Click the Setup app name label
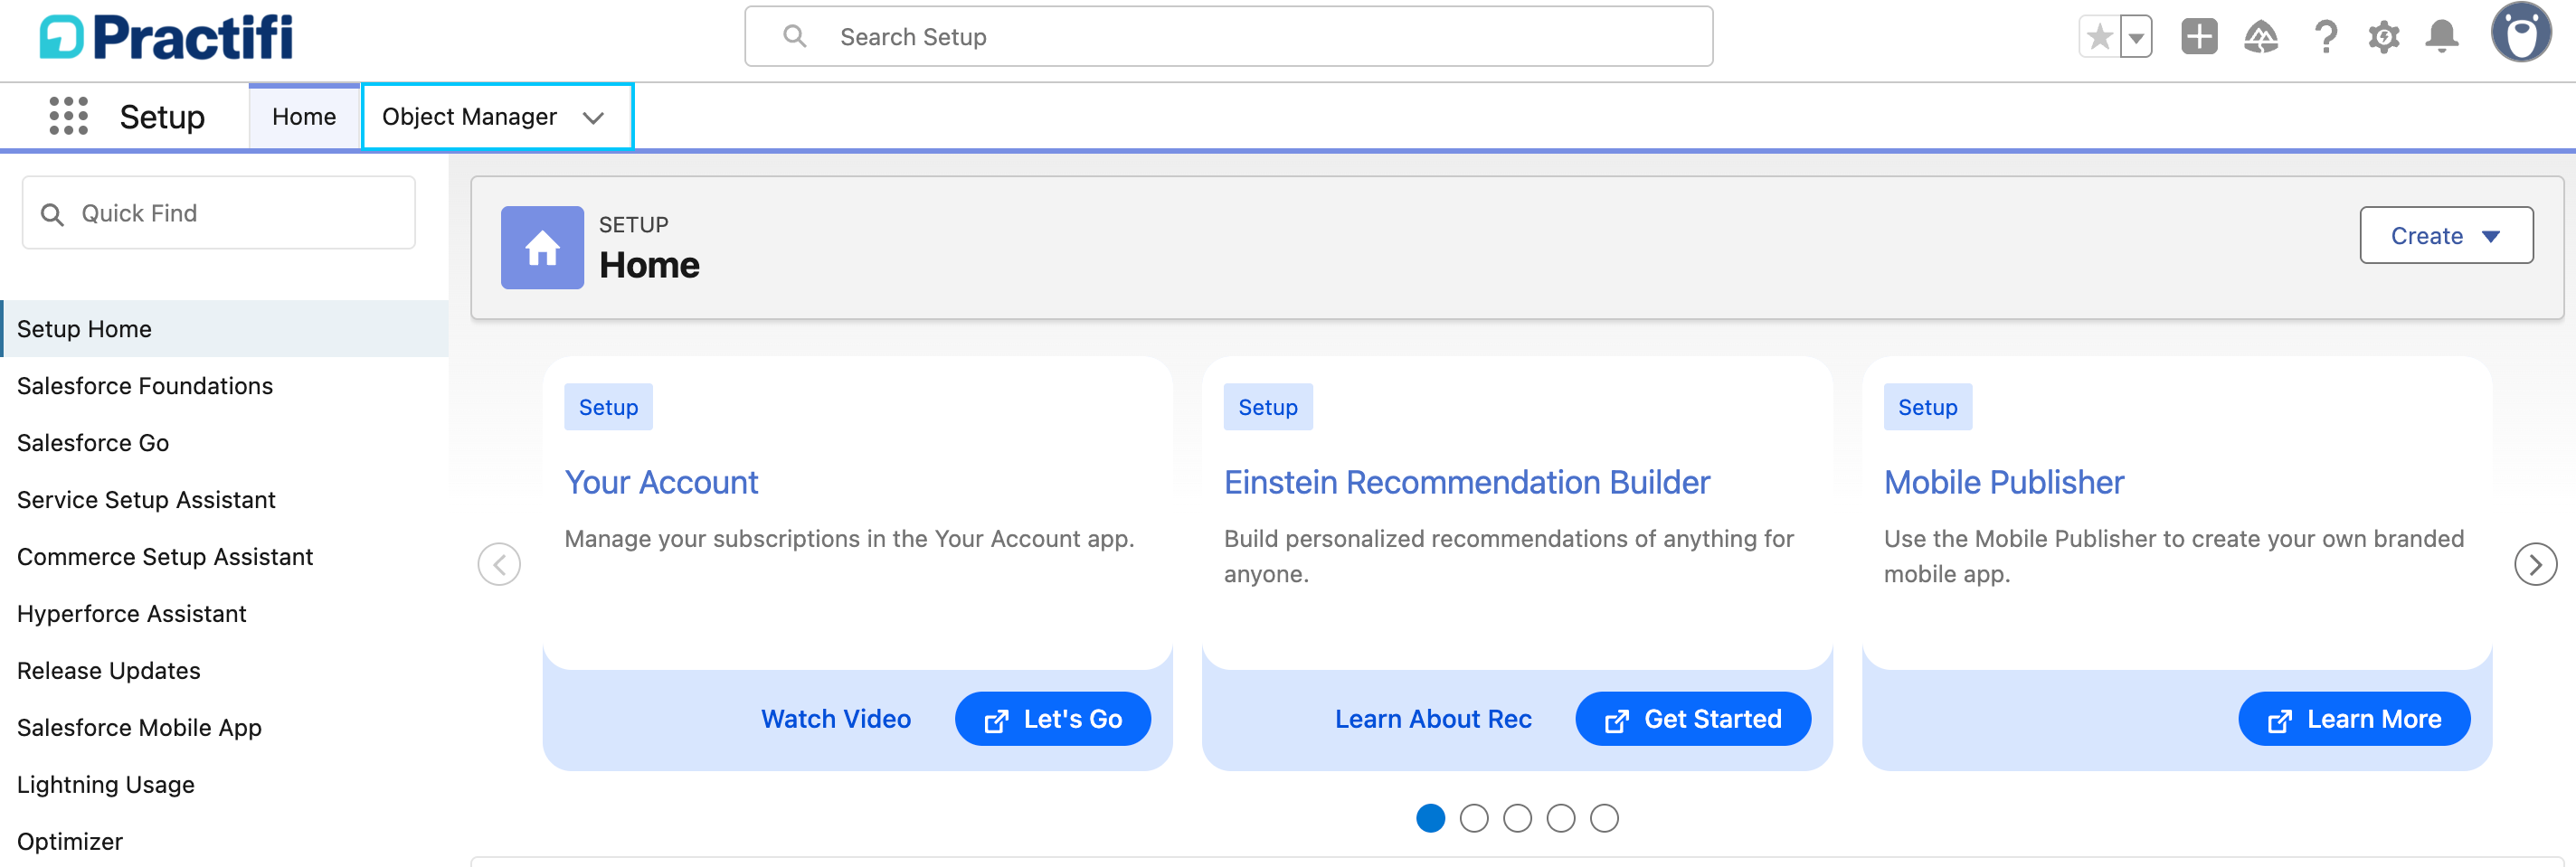 tap(162, 117)
